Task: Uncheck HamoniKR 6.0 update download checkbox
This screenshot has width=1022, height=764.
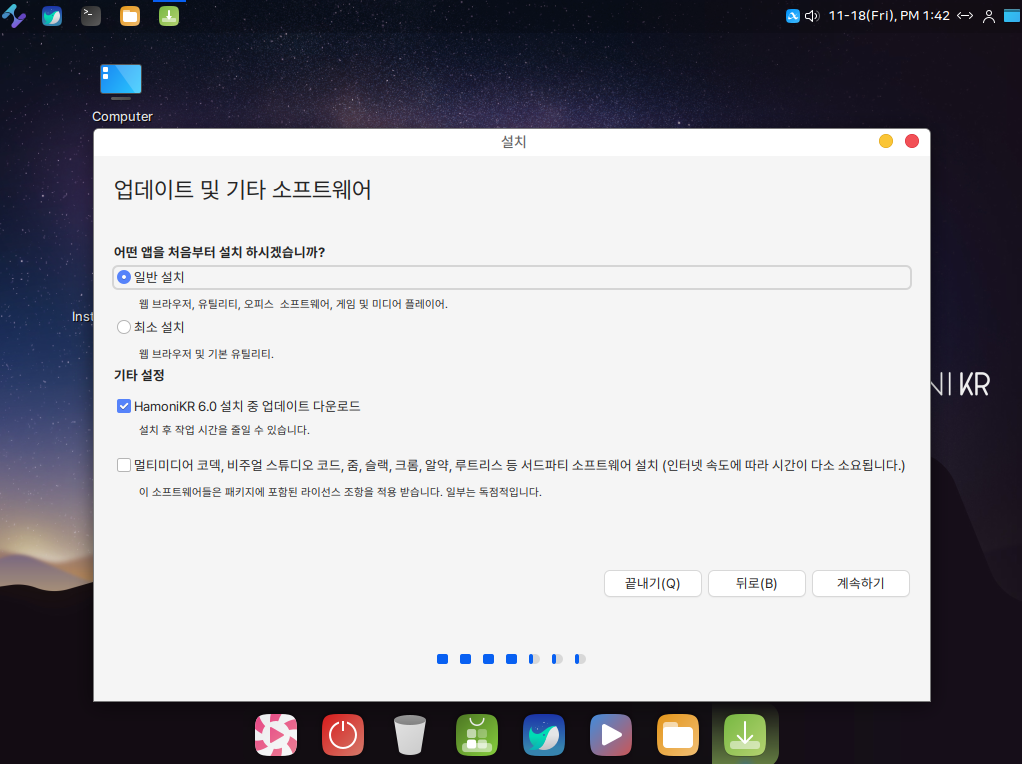Action: coord(124,406)
